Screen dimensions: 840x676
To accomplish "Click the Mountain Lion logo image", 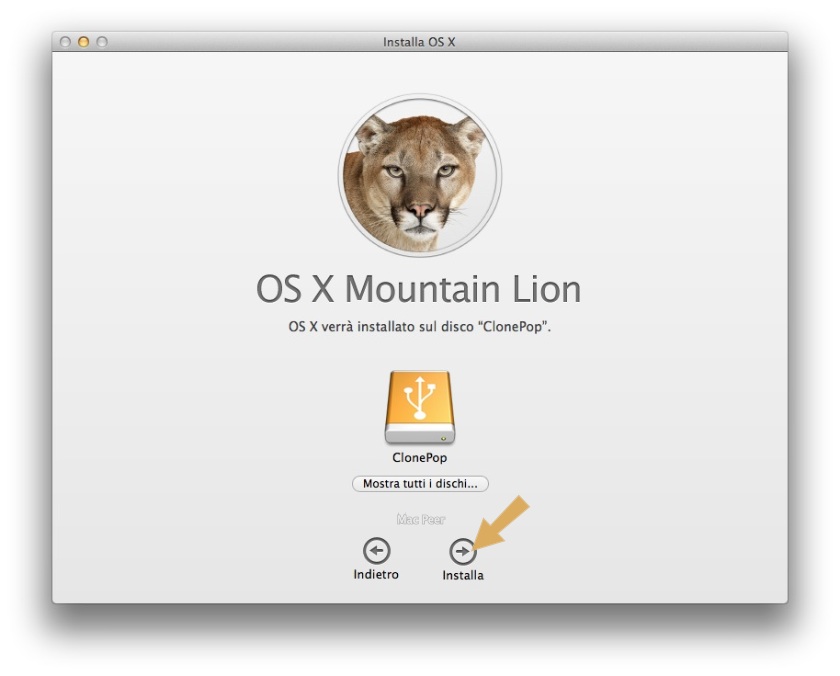I will (x=420, y=176).
